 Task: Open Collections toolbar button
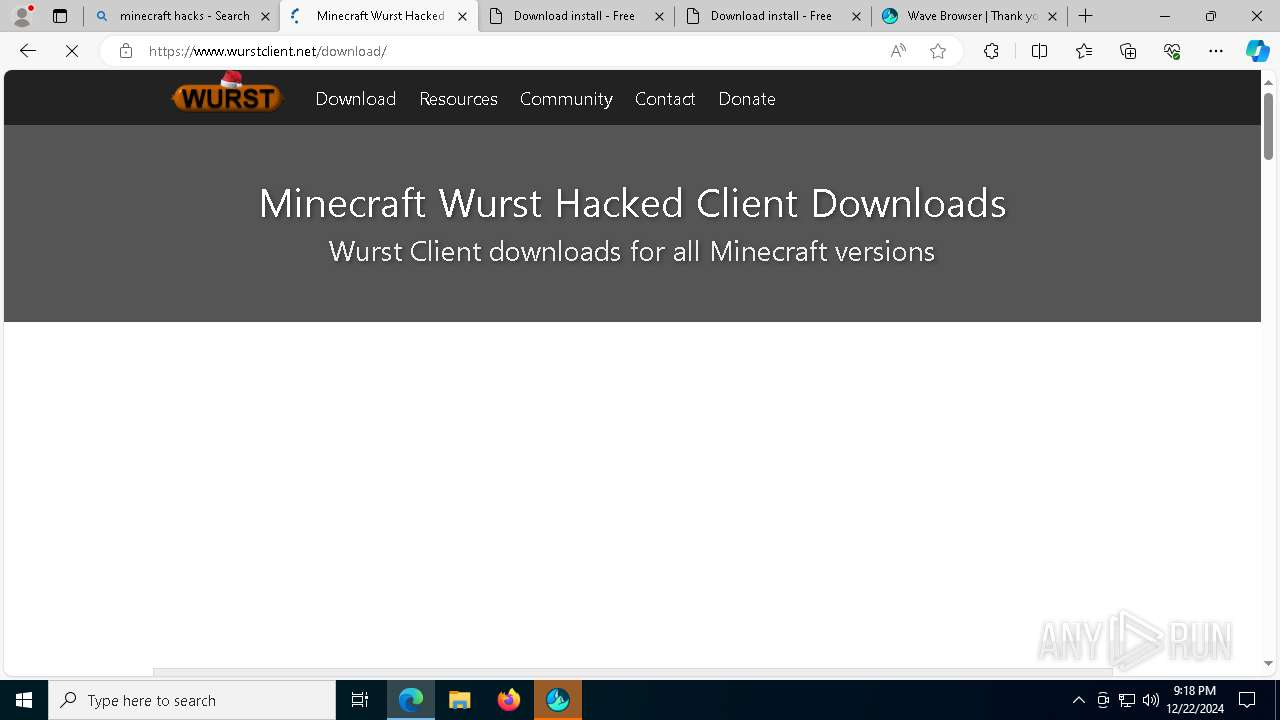tap(1128, 51)
